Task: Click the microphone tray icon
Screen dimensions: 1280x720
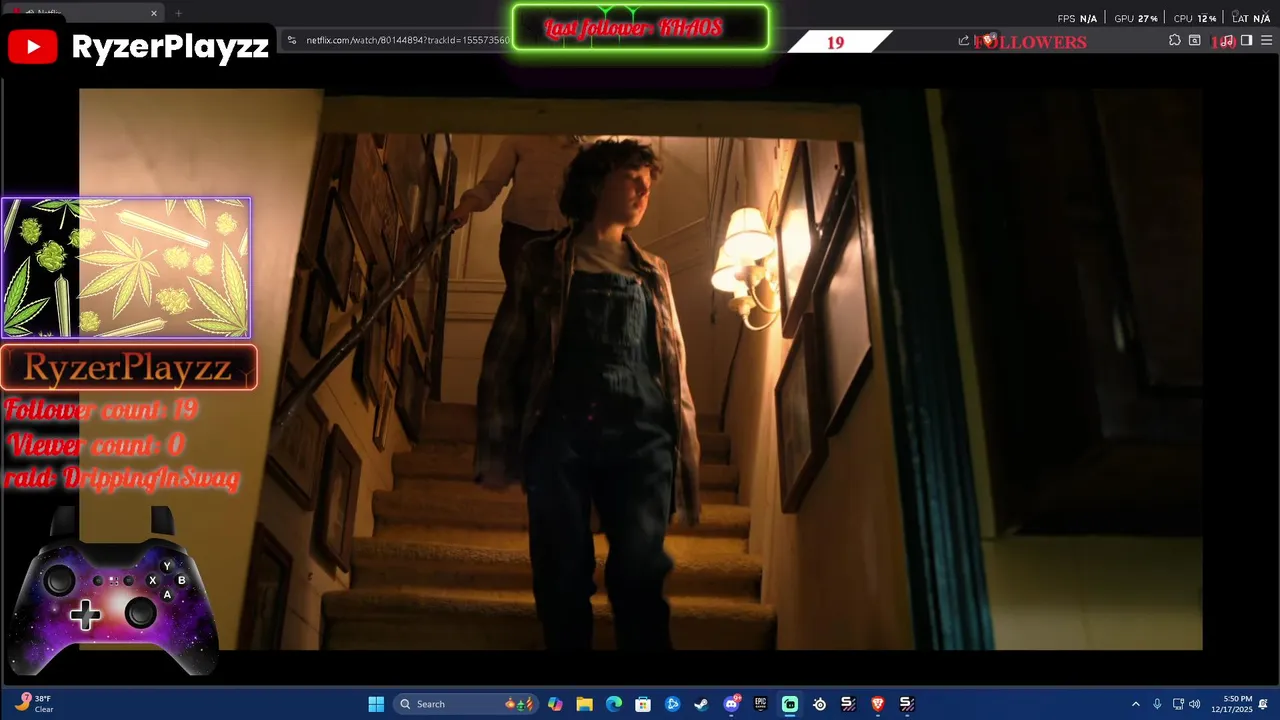Action: coord(1157,704)
